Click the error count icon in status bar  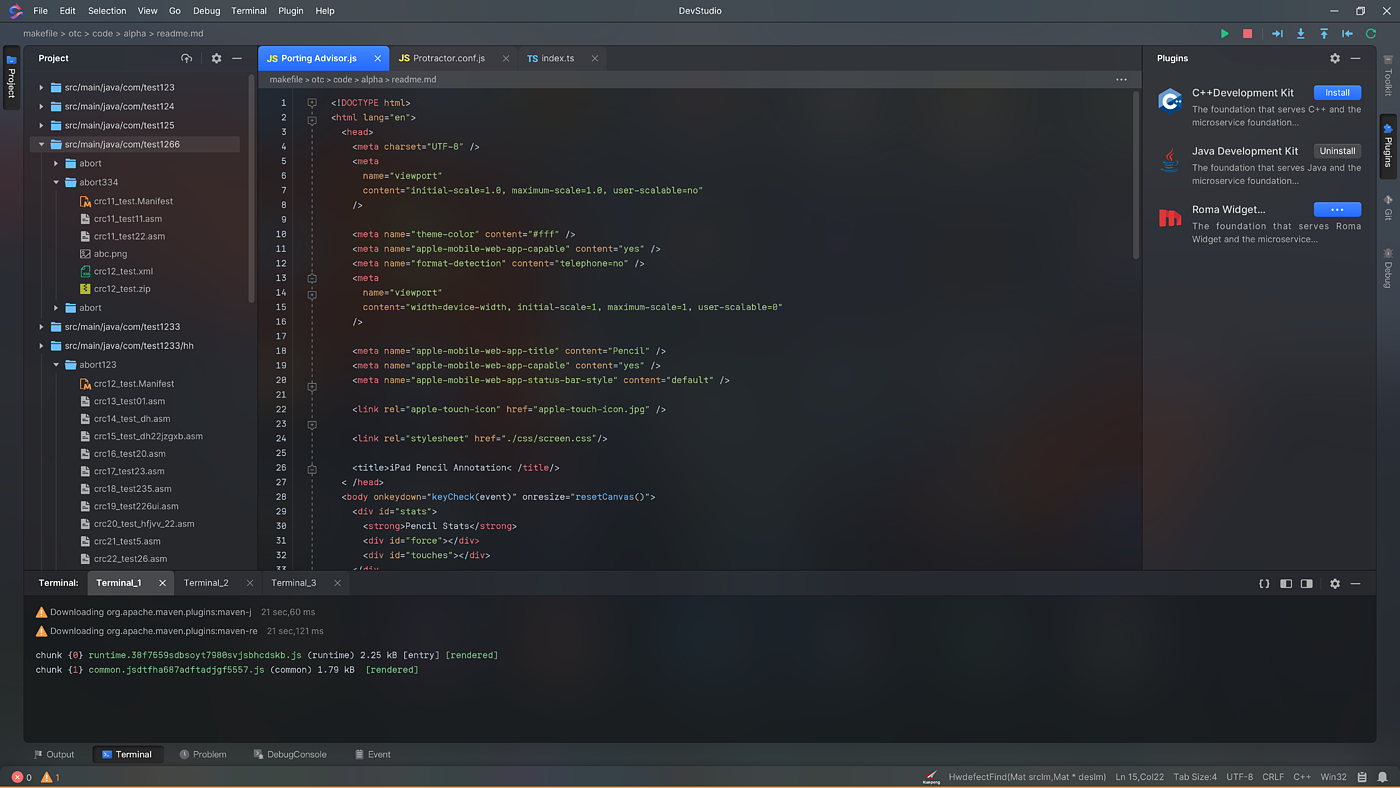tap(17, 777)
